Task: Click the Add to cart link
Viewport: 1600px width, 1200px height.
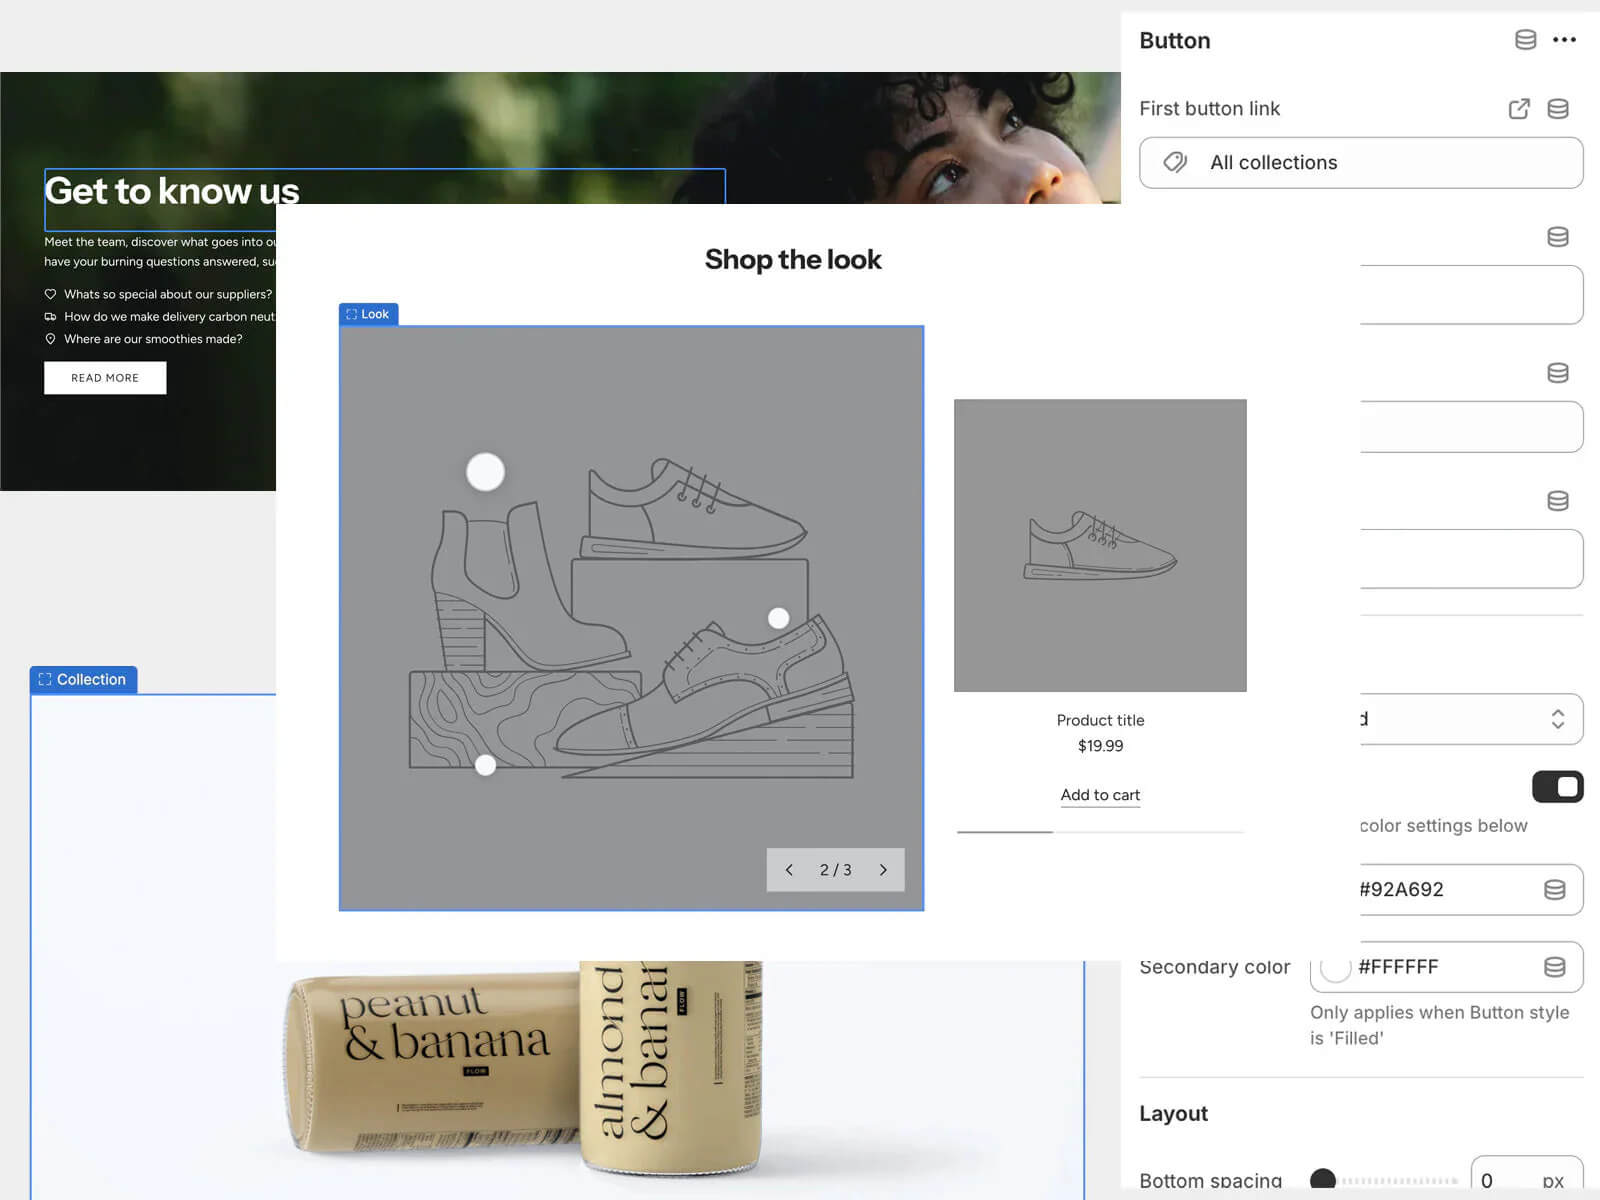Action: click(x=1099, y=795)
